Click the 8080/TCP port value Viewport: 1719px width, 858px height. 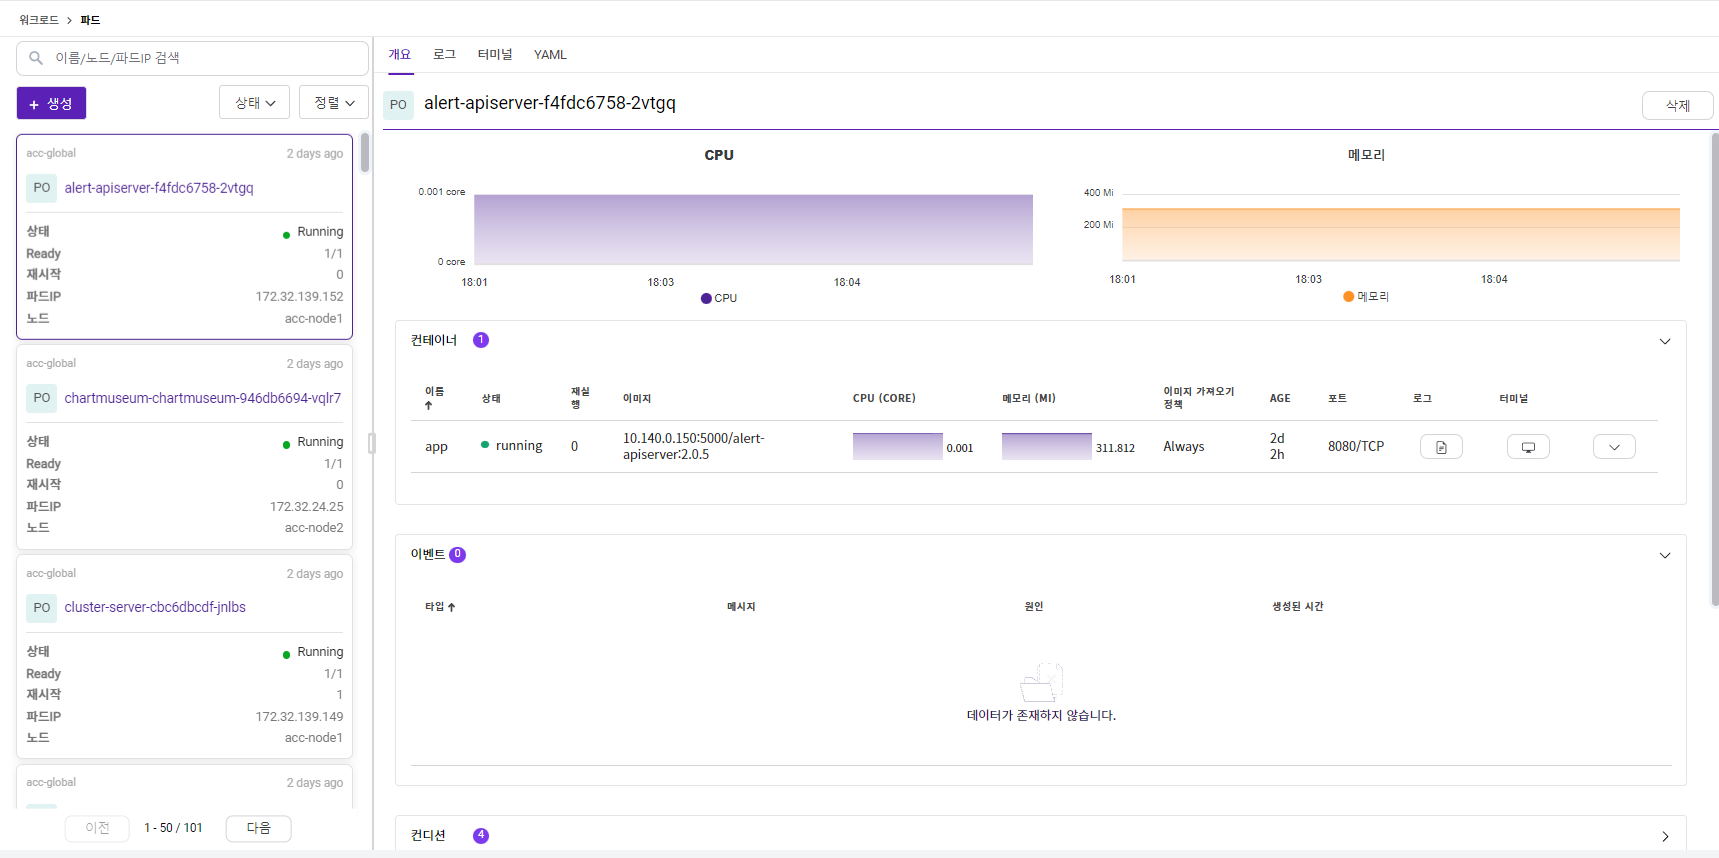tap(1356, 446)
